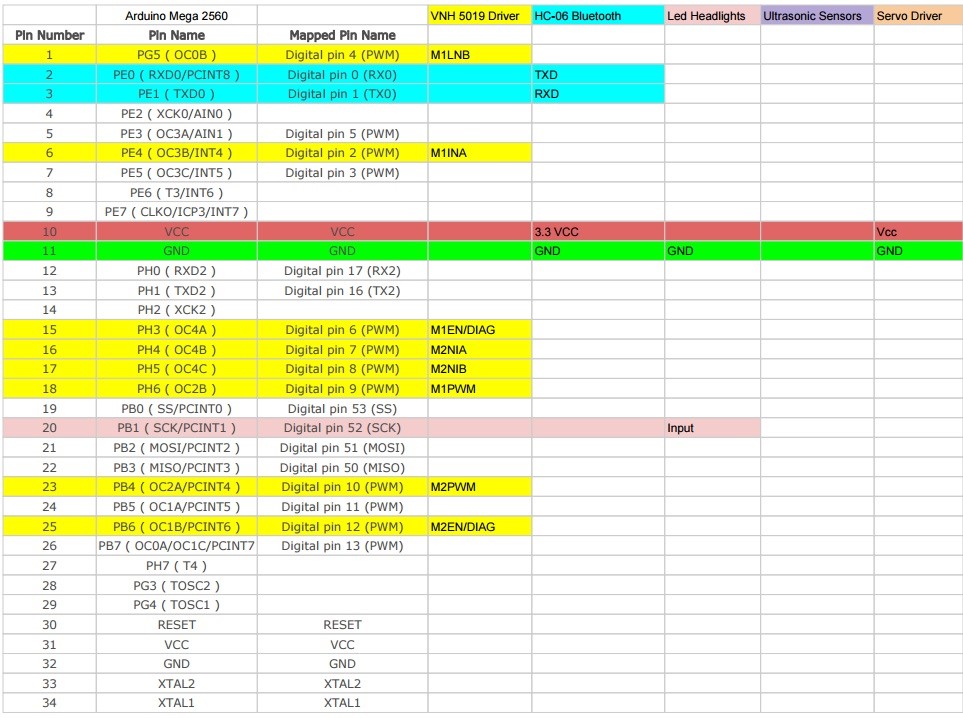This screenshot has height=718, width=963.
Task: Click cell 'Digital pin 4 (PWM)'
Action: [x=342, y=55]
